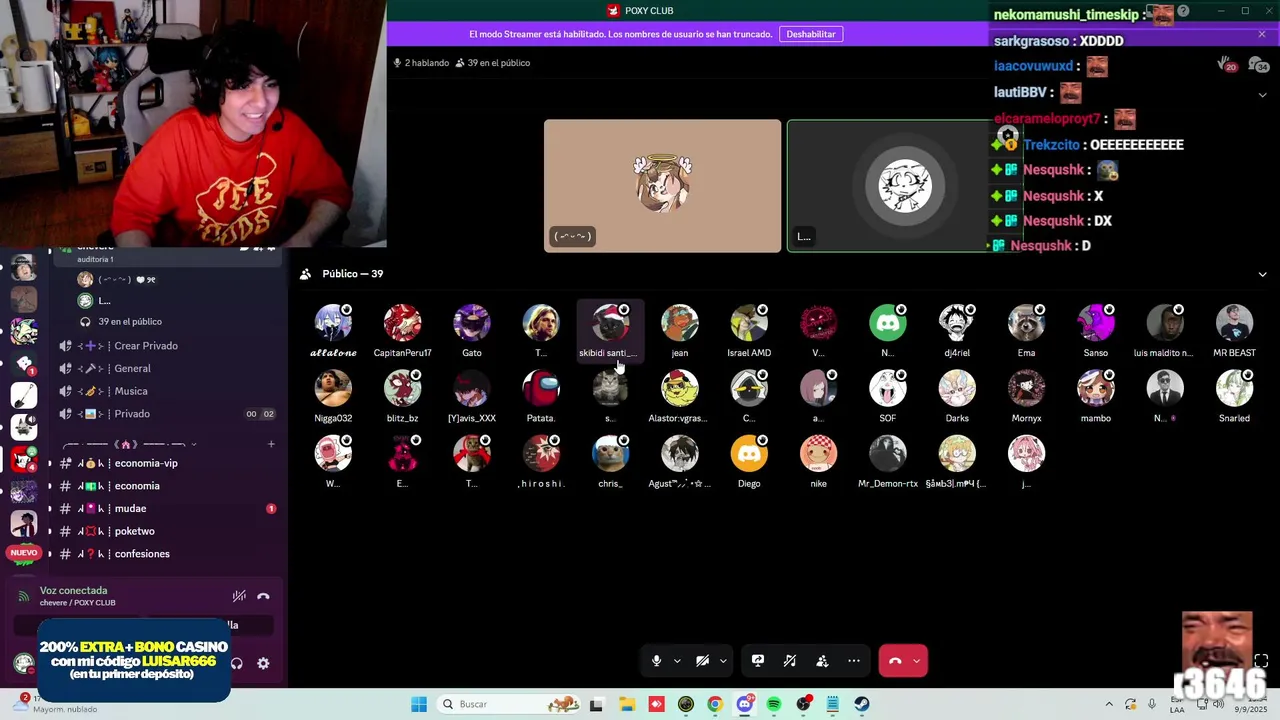Mute the microphone in the call controls
The height and width of the screenshot is (720, 1280).
click(656, 661)
